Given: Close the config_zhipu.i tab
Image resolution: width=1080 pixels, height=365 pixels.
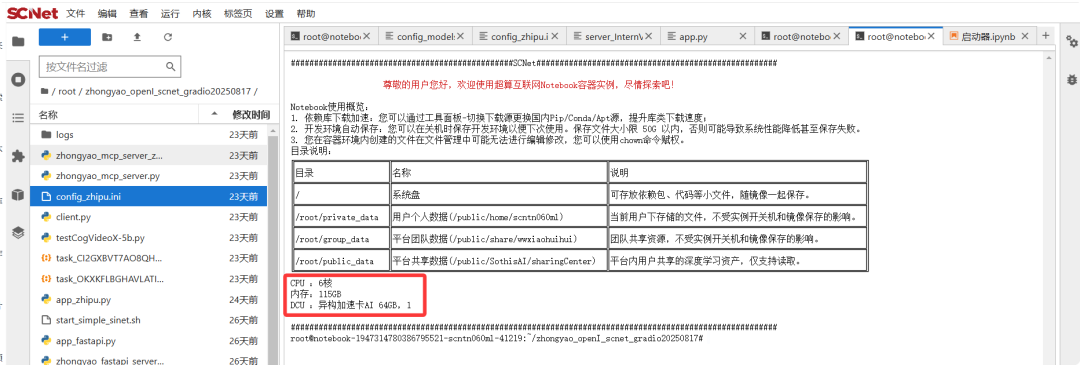Looking at the screenshot, I should coord(554,36).
